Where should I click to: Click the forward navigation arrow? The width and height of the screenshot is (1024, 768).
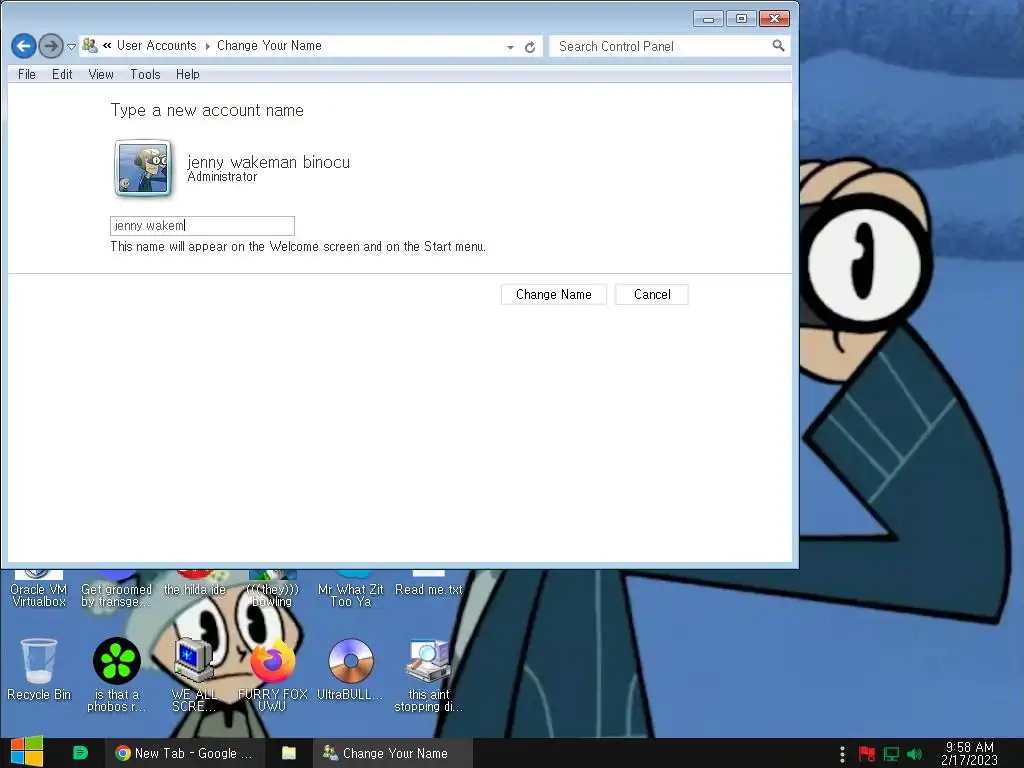coord(50,46)
